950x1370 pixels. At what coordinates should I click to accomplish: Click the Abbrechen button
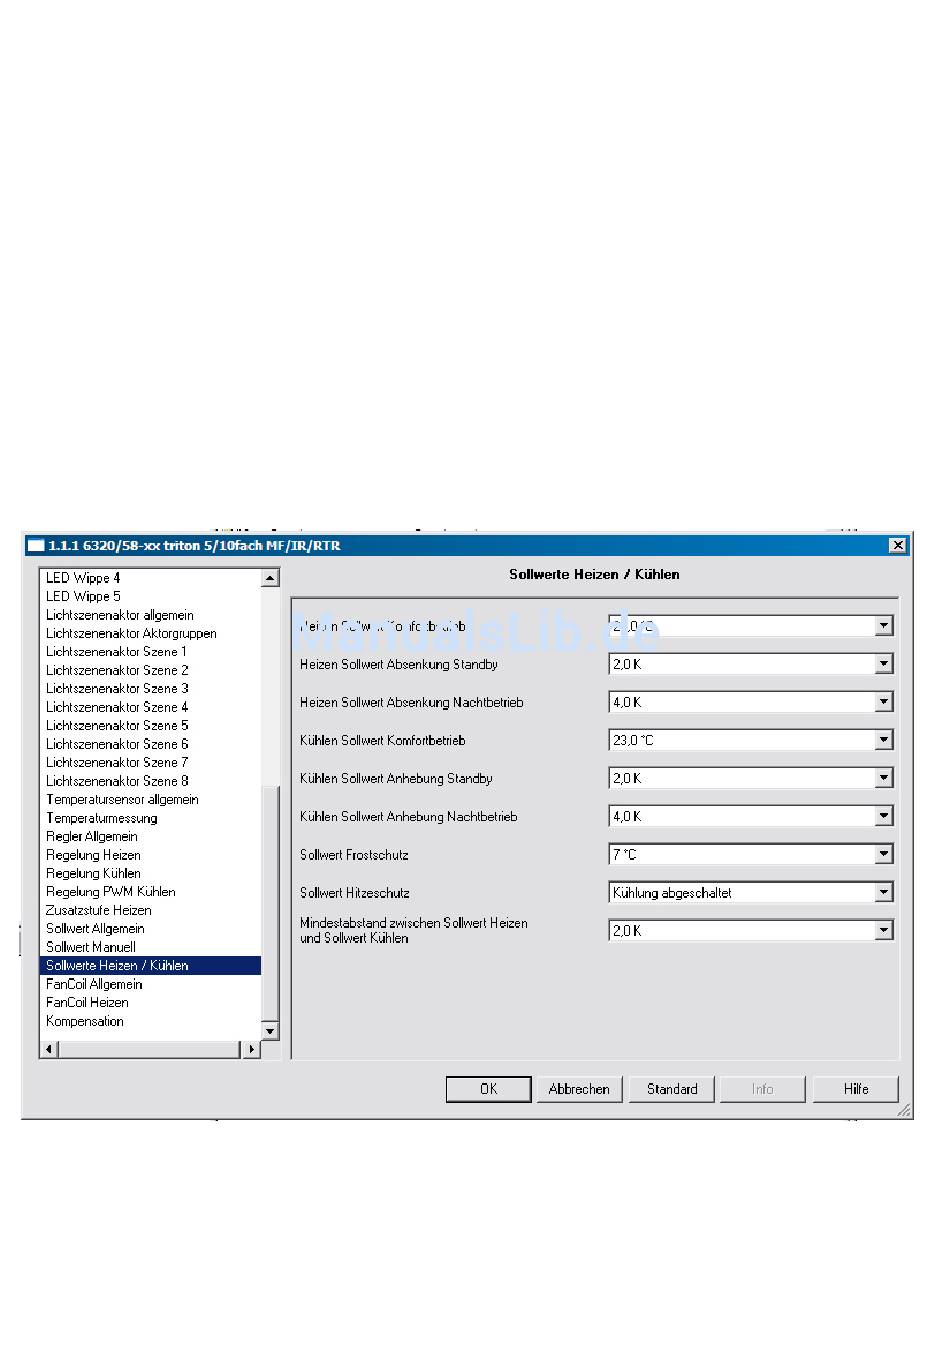coord(579,1089)
